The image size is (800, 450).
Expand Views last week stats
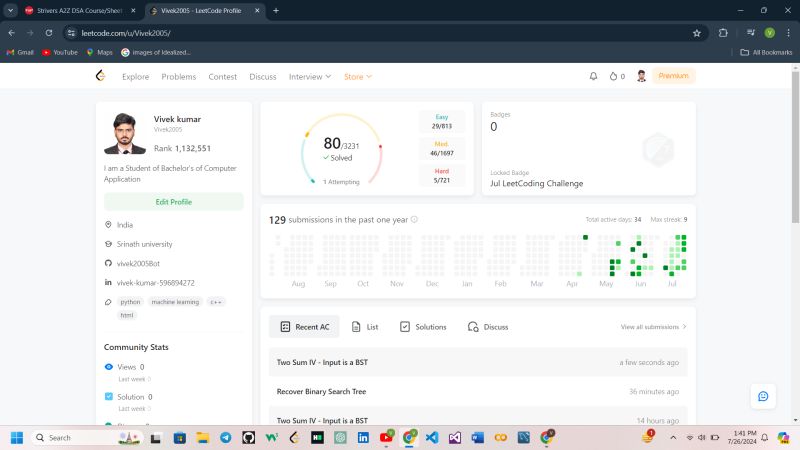[134, 379]
